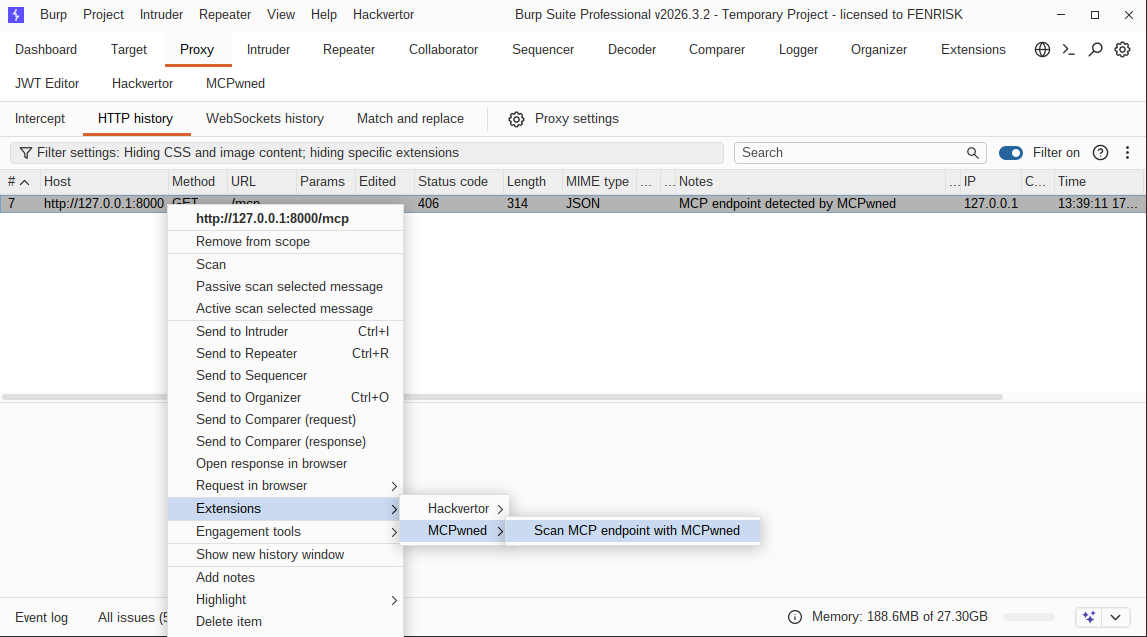Open the help question-mark icon near Filter on
The width and height of the screenshot is (1147, 637).
(x=1100, y=152)
